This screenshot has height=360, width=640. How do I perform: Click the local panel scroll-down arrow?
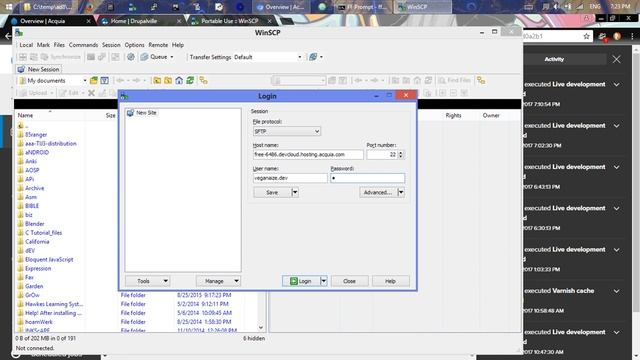coord(261,327)
